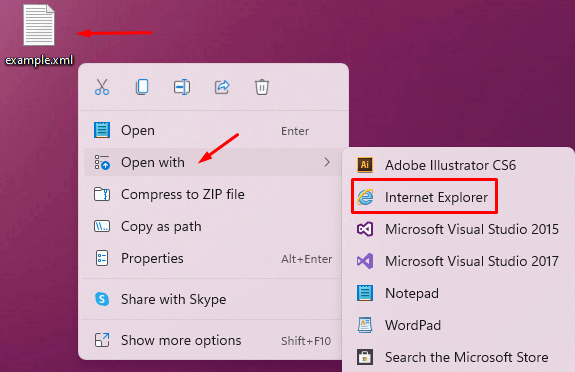The height and width of the screenshot is (372, 575).
Task: Select Search the Microsoft Store
Action: tap(458, 357)
